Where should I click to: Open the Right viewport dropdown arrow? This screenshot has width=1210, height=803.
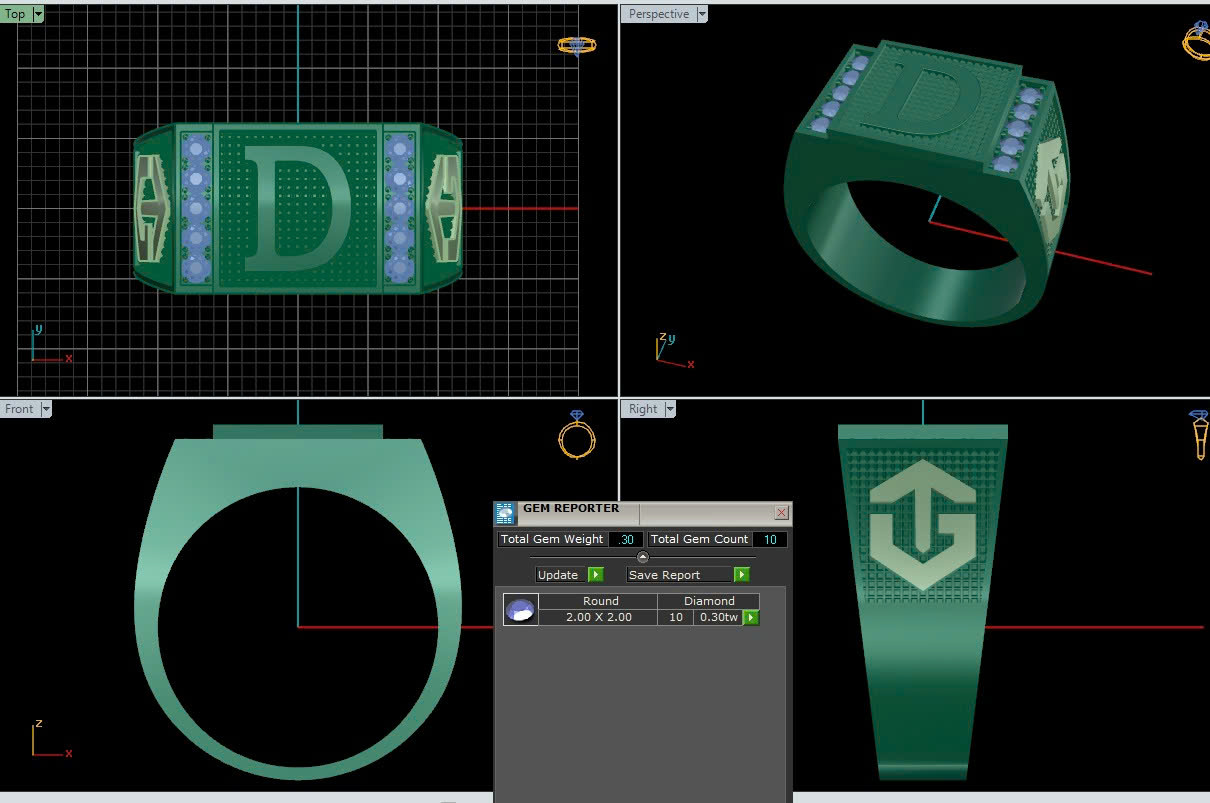coord(668,409)
